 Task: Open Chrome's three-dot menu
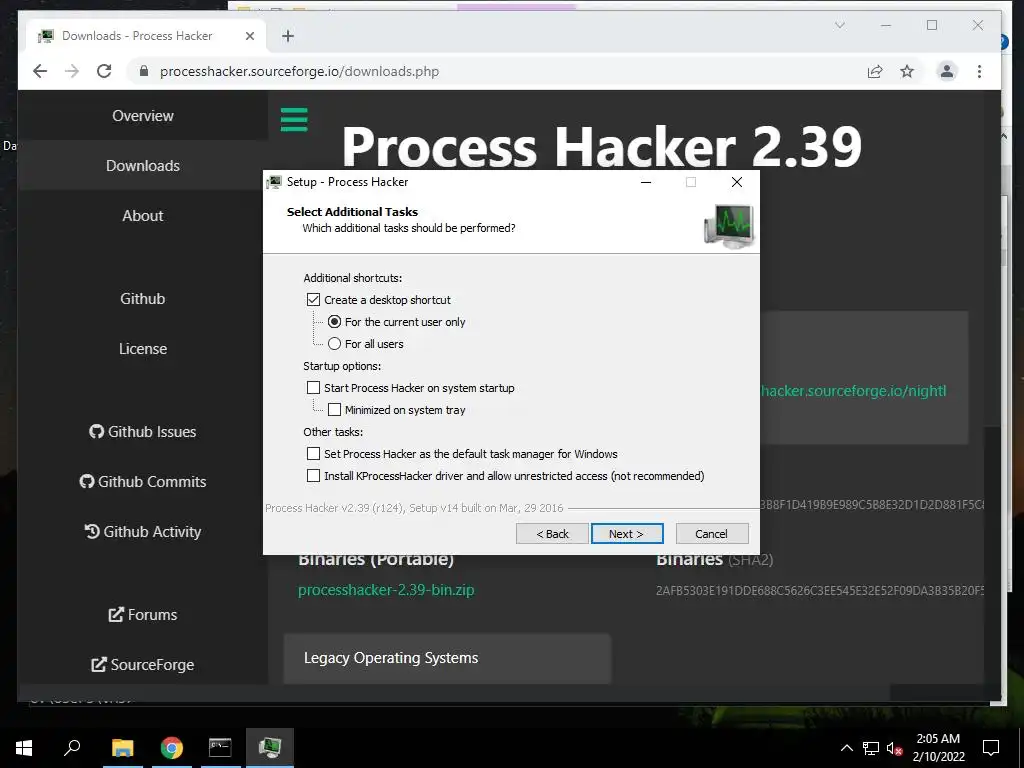click(x=979, y=71)
